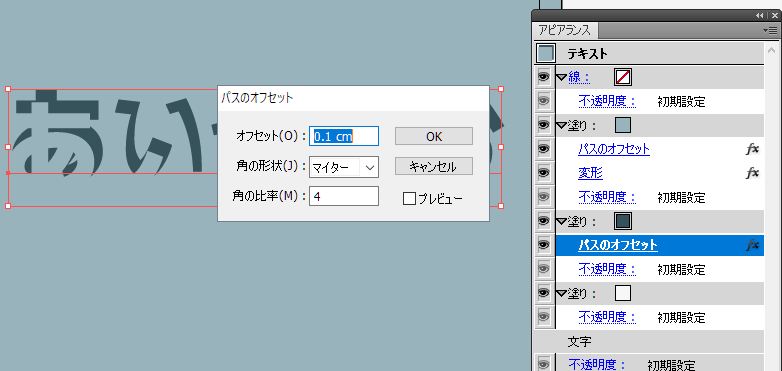The width and height of the screenshot is (782, 371).
Task: Click the scroll-up arrow of the アピアランス panel
Action: [x=773, y=51]
